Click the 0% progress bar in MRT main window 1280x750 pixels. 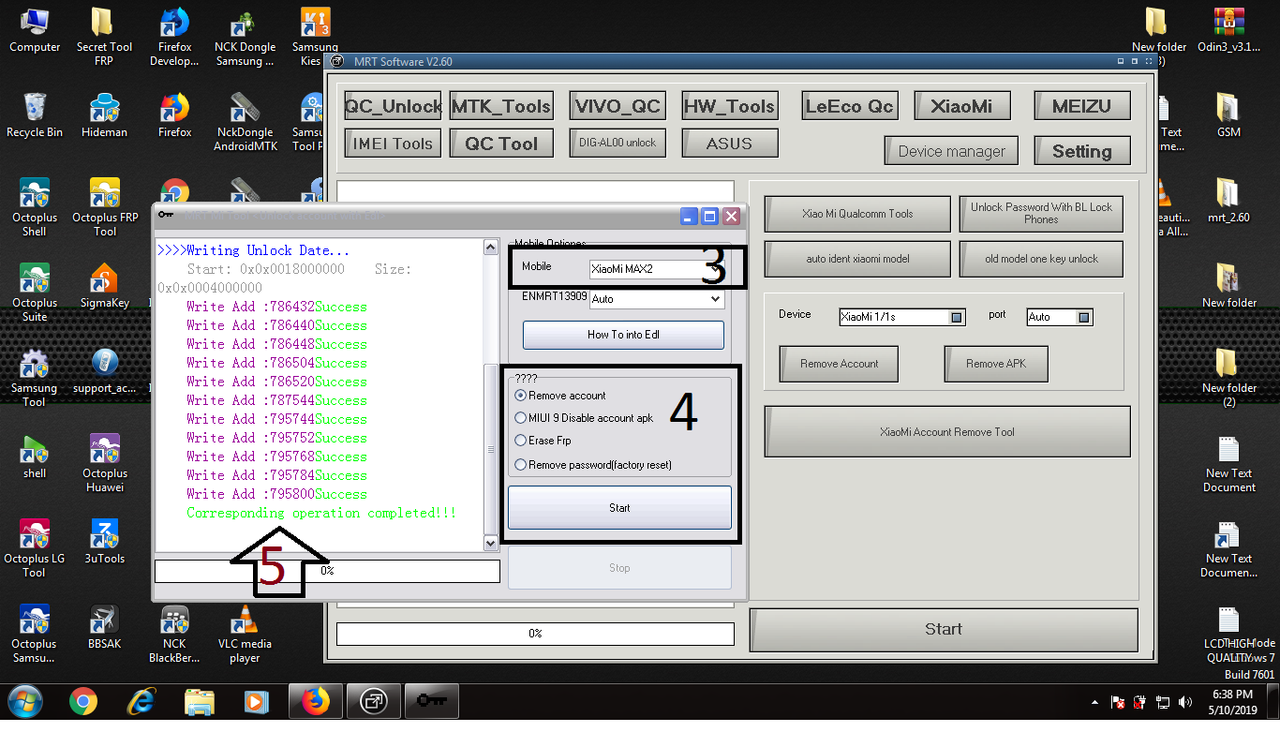[535, 634]
